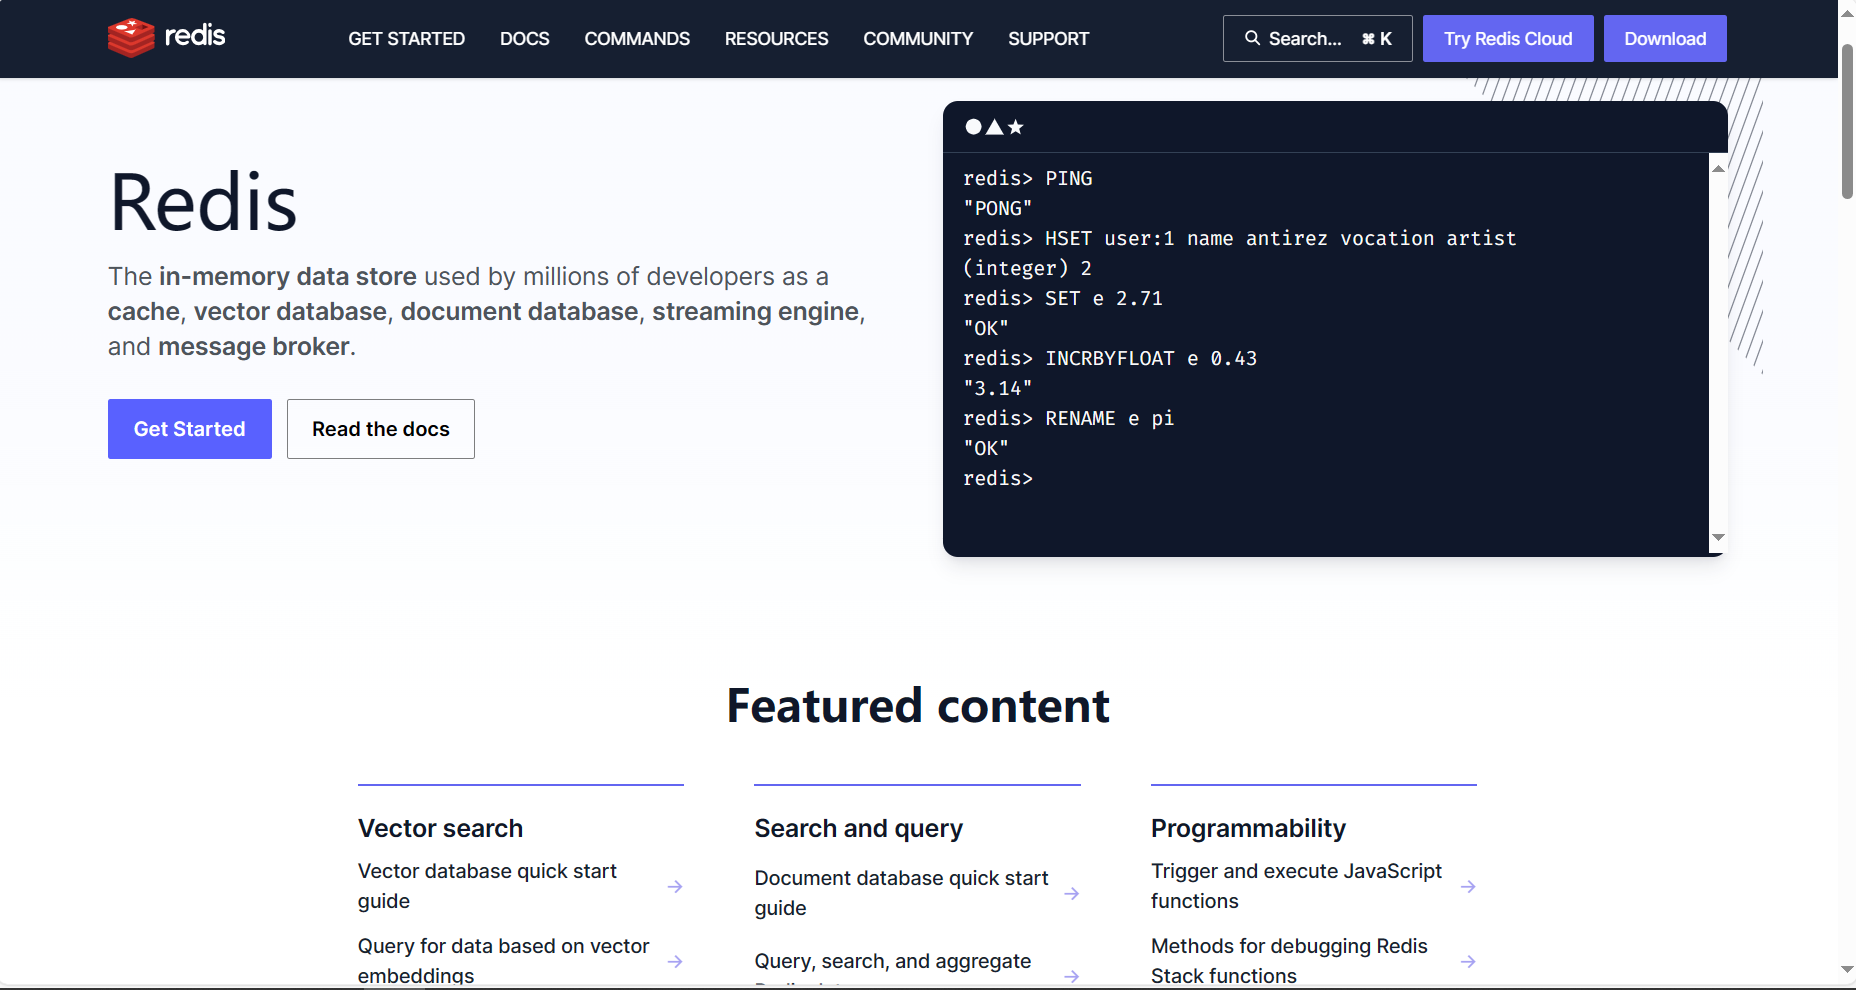Screen dimensions: 1856x990
Task: Click the "PONG" output in terminal
Action: click(998, 208)
